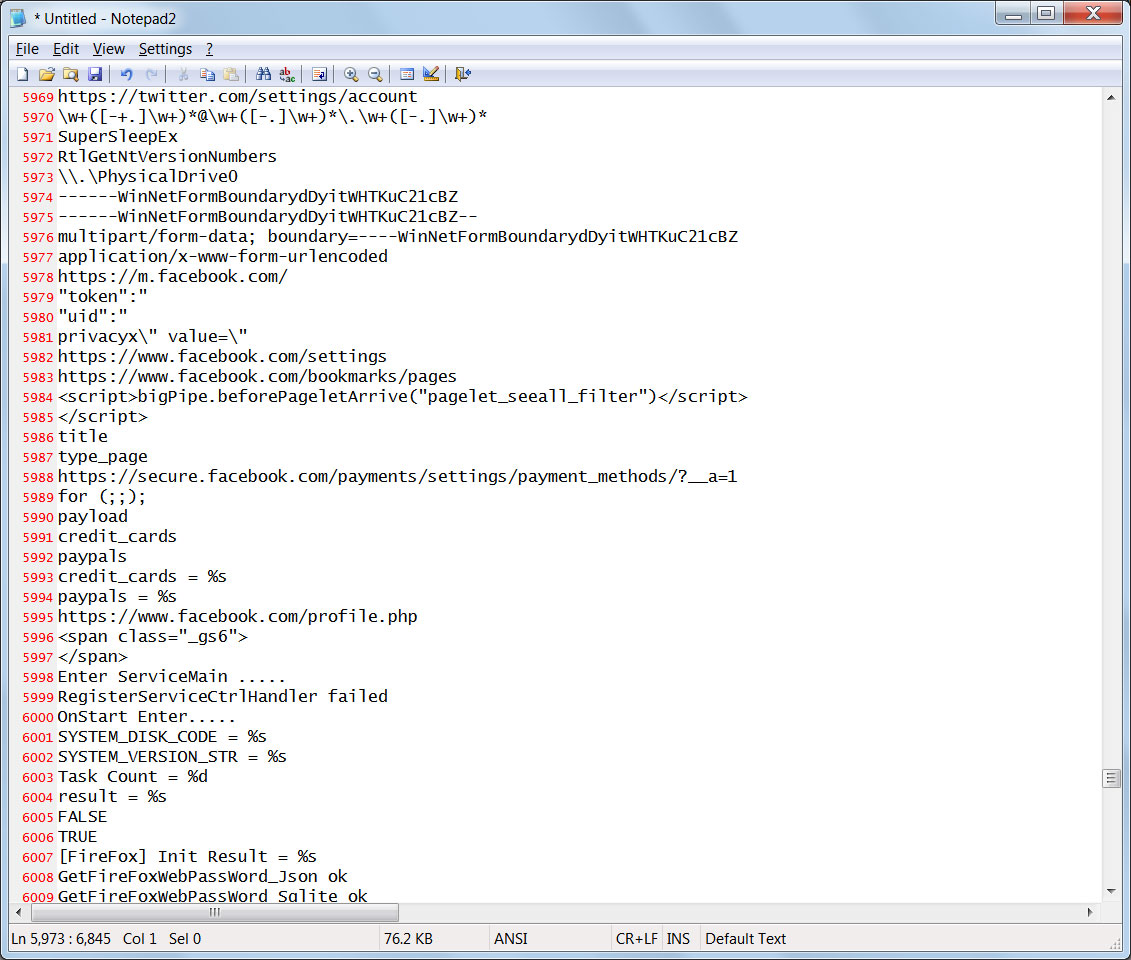Redo the last edit
This screenshot has height=960, width=1131.
click(150, 74)
